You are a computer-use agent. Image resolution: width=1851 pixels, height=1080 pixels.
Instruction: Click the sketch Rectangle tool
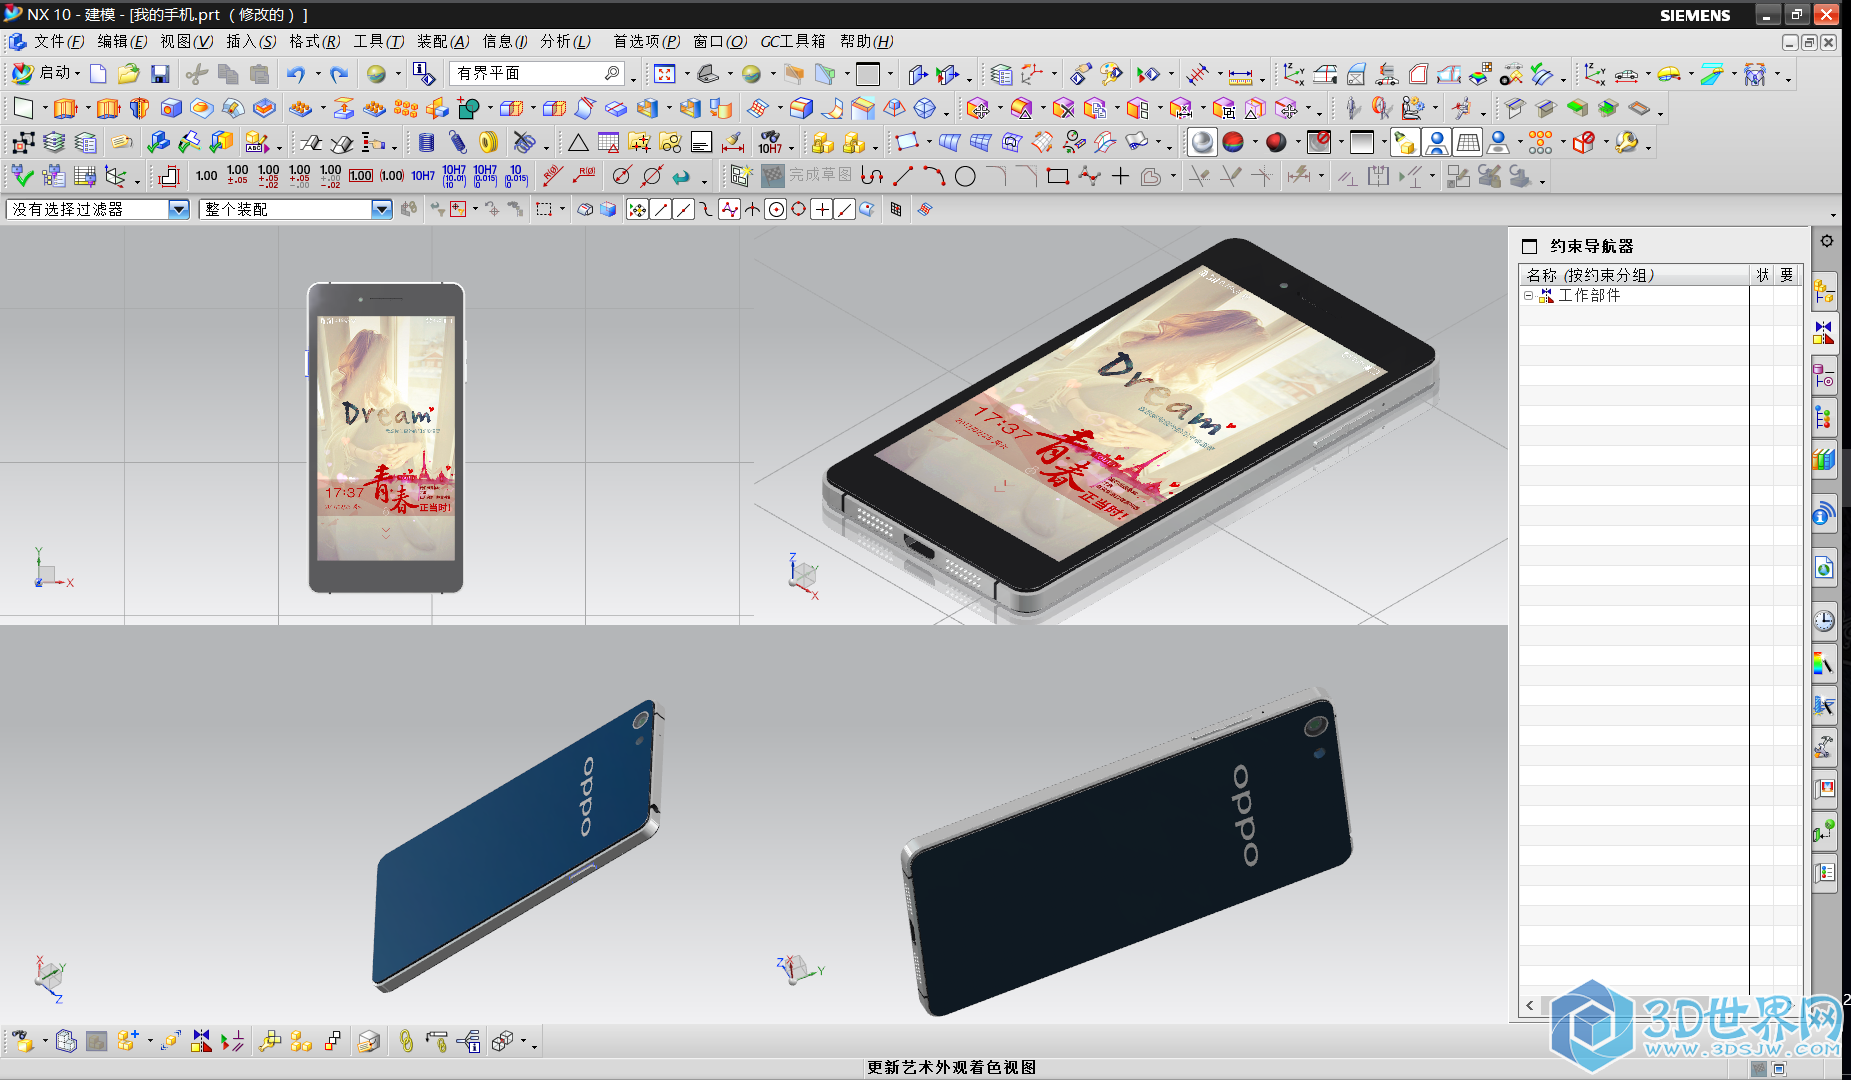click(1057, 177)
